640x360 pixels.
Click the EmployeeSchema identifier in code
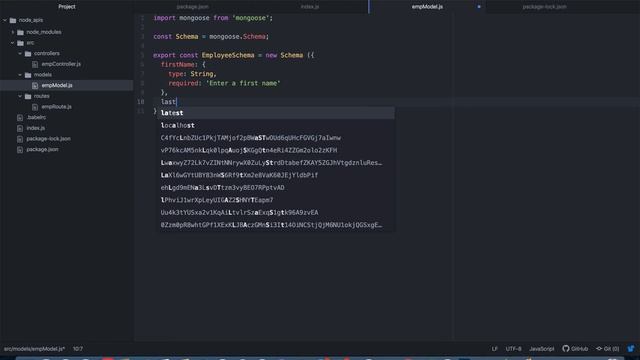pyautogui.click(x=228, y=55)
